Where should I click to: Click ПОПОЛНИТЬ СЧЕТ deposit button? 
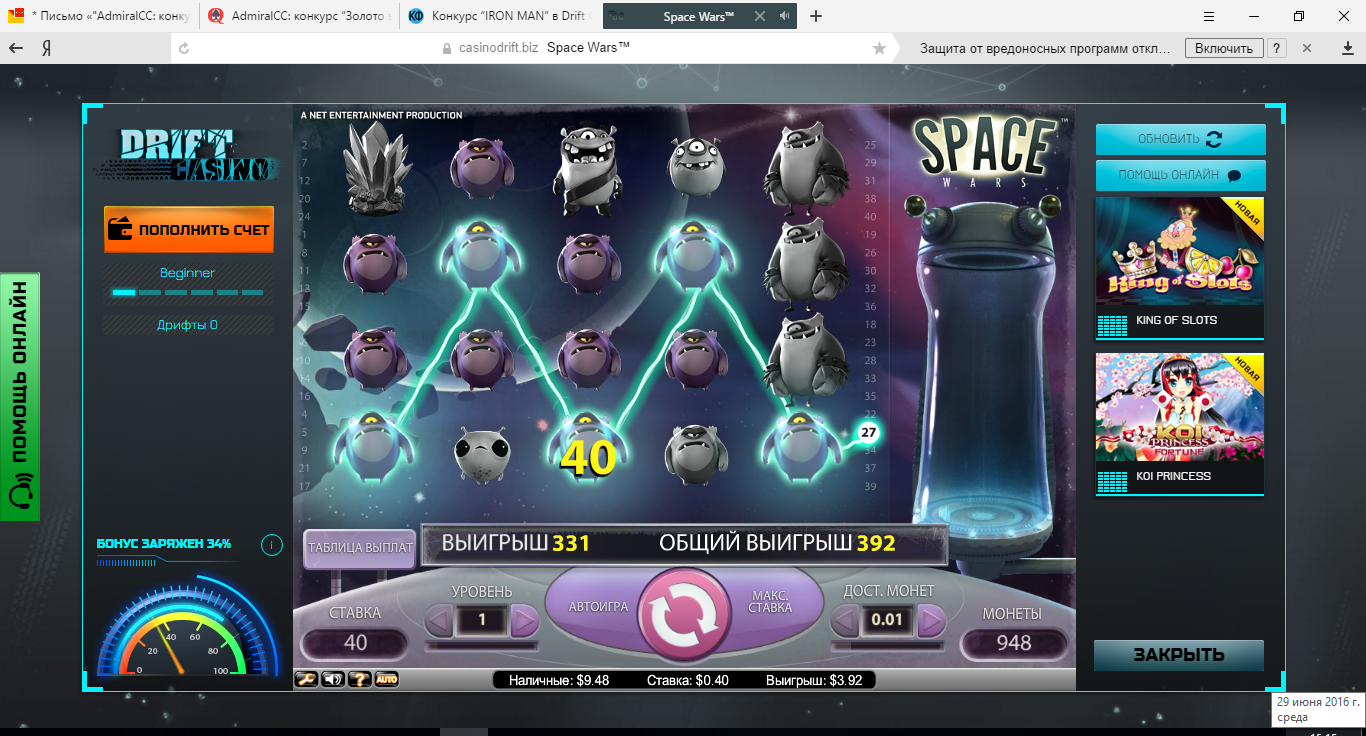(x=189, y=230)
